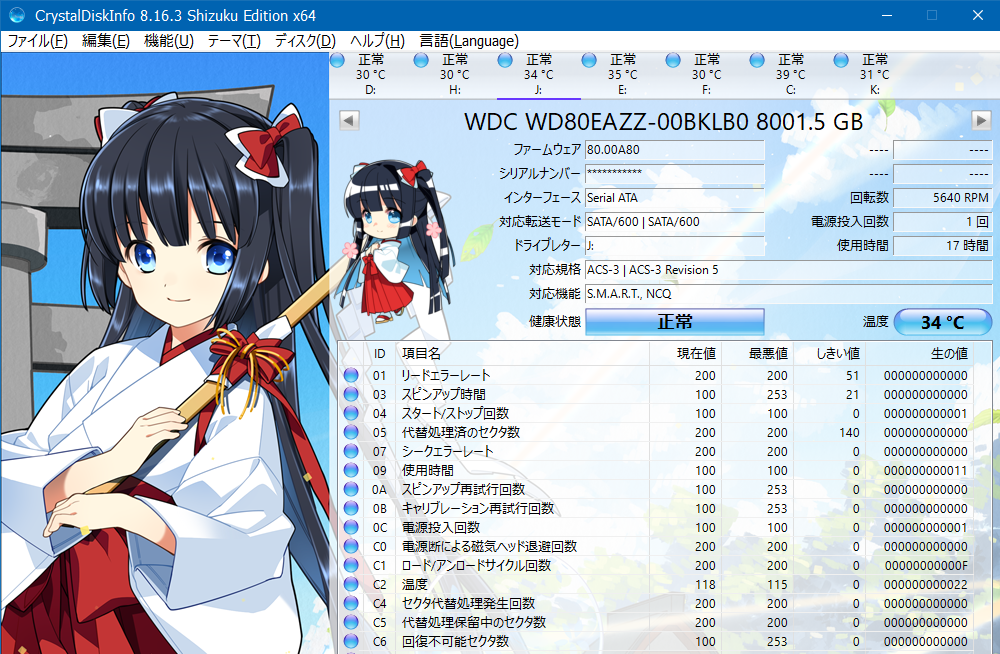Viewport: 1000px width, 654px height.
Task: Click the ID column header
Action: (x=379, y=353)
